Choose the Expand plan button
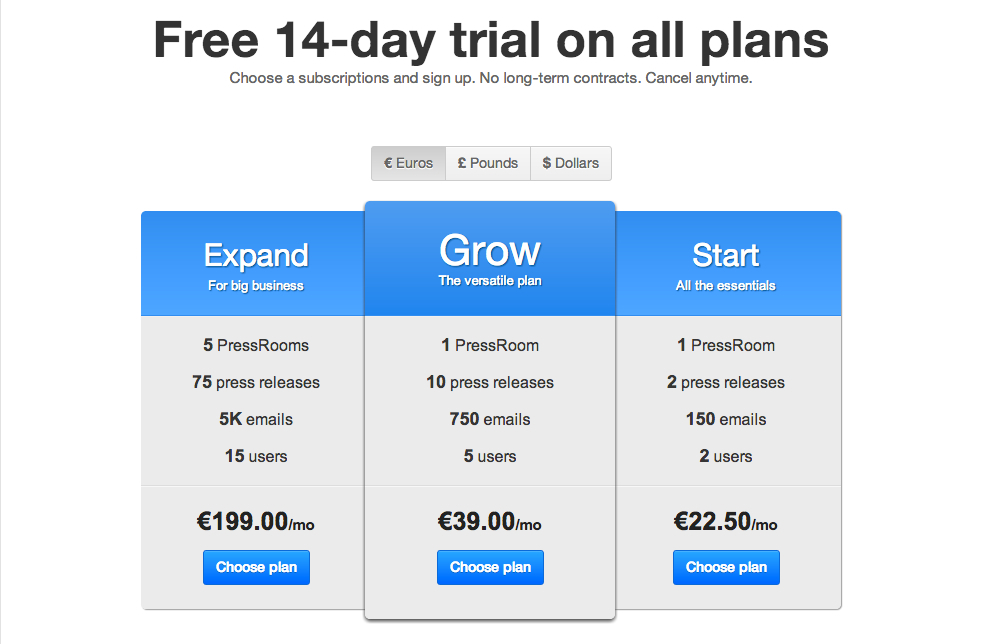 pos(256,567)
